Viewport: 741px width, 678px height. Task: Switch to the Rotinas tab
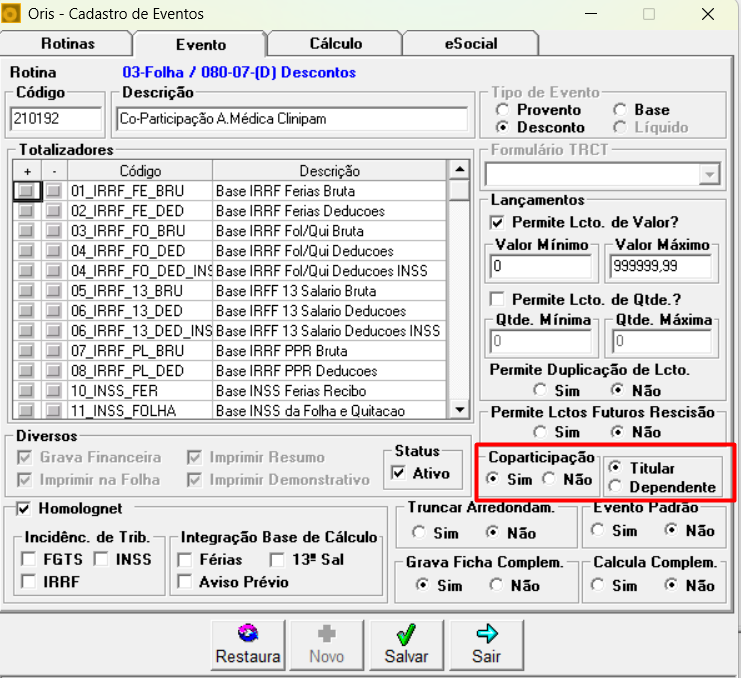click(68, 43)
